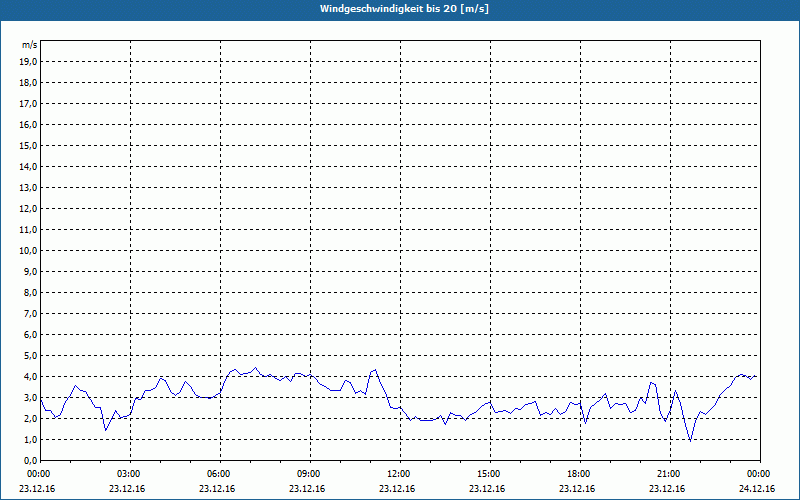The width and height of the screenshot is (800, 500).
Task: Click the '10,0' y-axis label
Action: coord(28,251)
